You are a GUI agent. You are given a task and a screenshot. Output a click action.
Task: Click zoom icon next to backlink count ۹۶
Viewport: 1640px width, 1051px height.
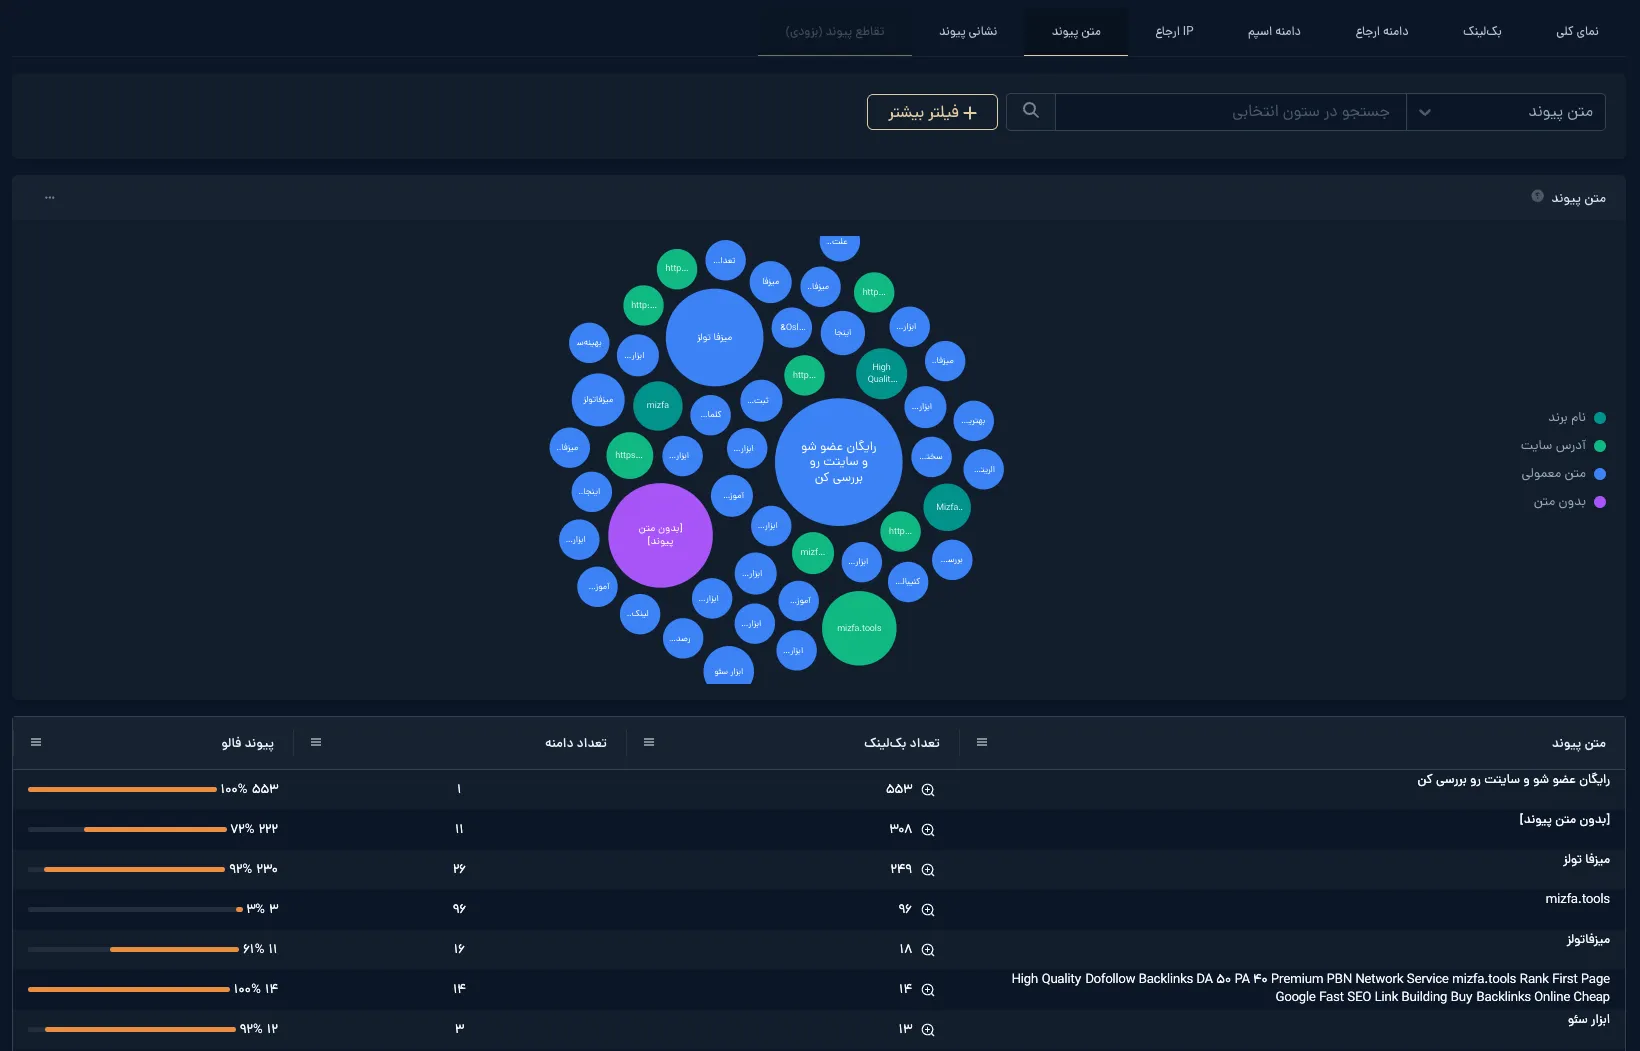tap(928, 910)
